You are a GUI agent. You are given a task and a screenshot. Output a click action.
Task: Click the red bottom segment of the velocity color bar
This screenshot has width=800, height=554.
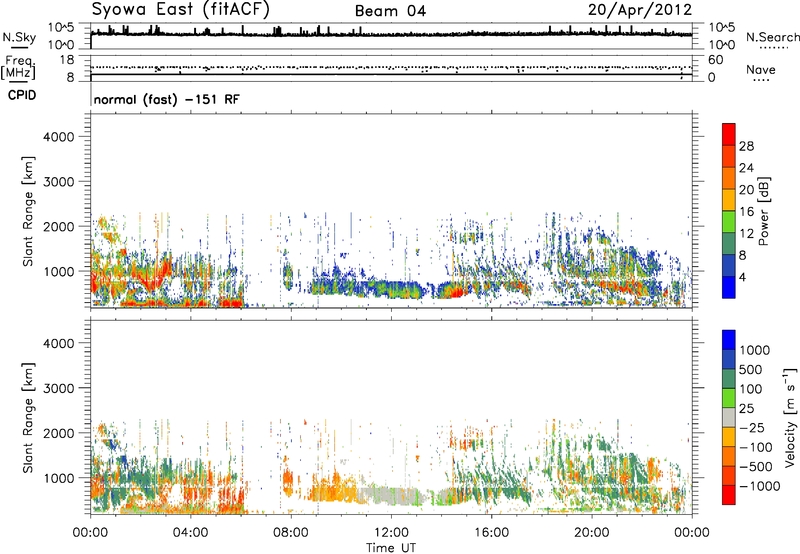(x=729, y=495)
